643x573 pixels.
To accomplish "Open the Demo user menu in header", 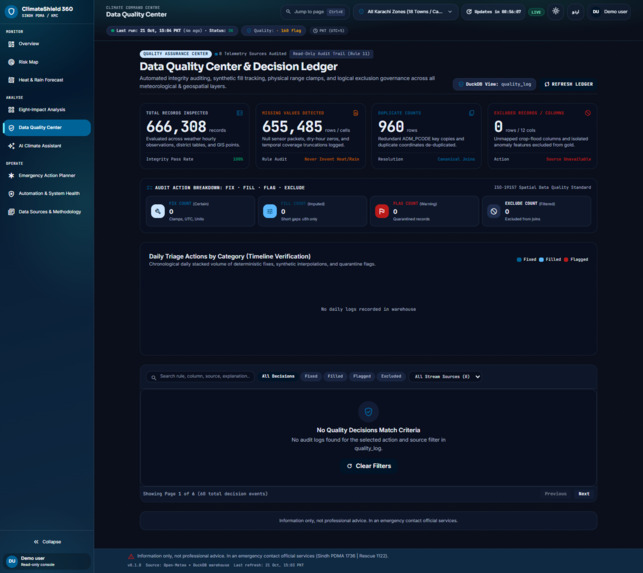I will tap(610, 12).
